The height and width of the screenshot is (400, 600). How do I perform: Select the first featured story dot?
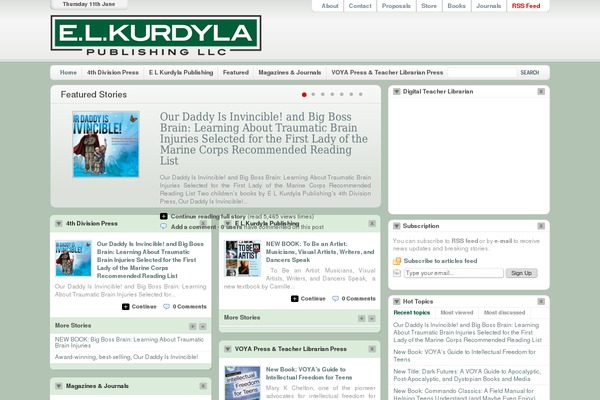tap(304, 95)
